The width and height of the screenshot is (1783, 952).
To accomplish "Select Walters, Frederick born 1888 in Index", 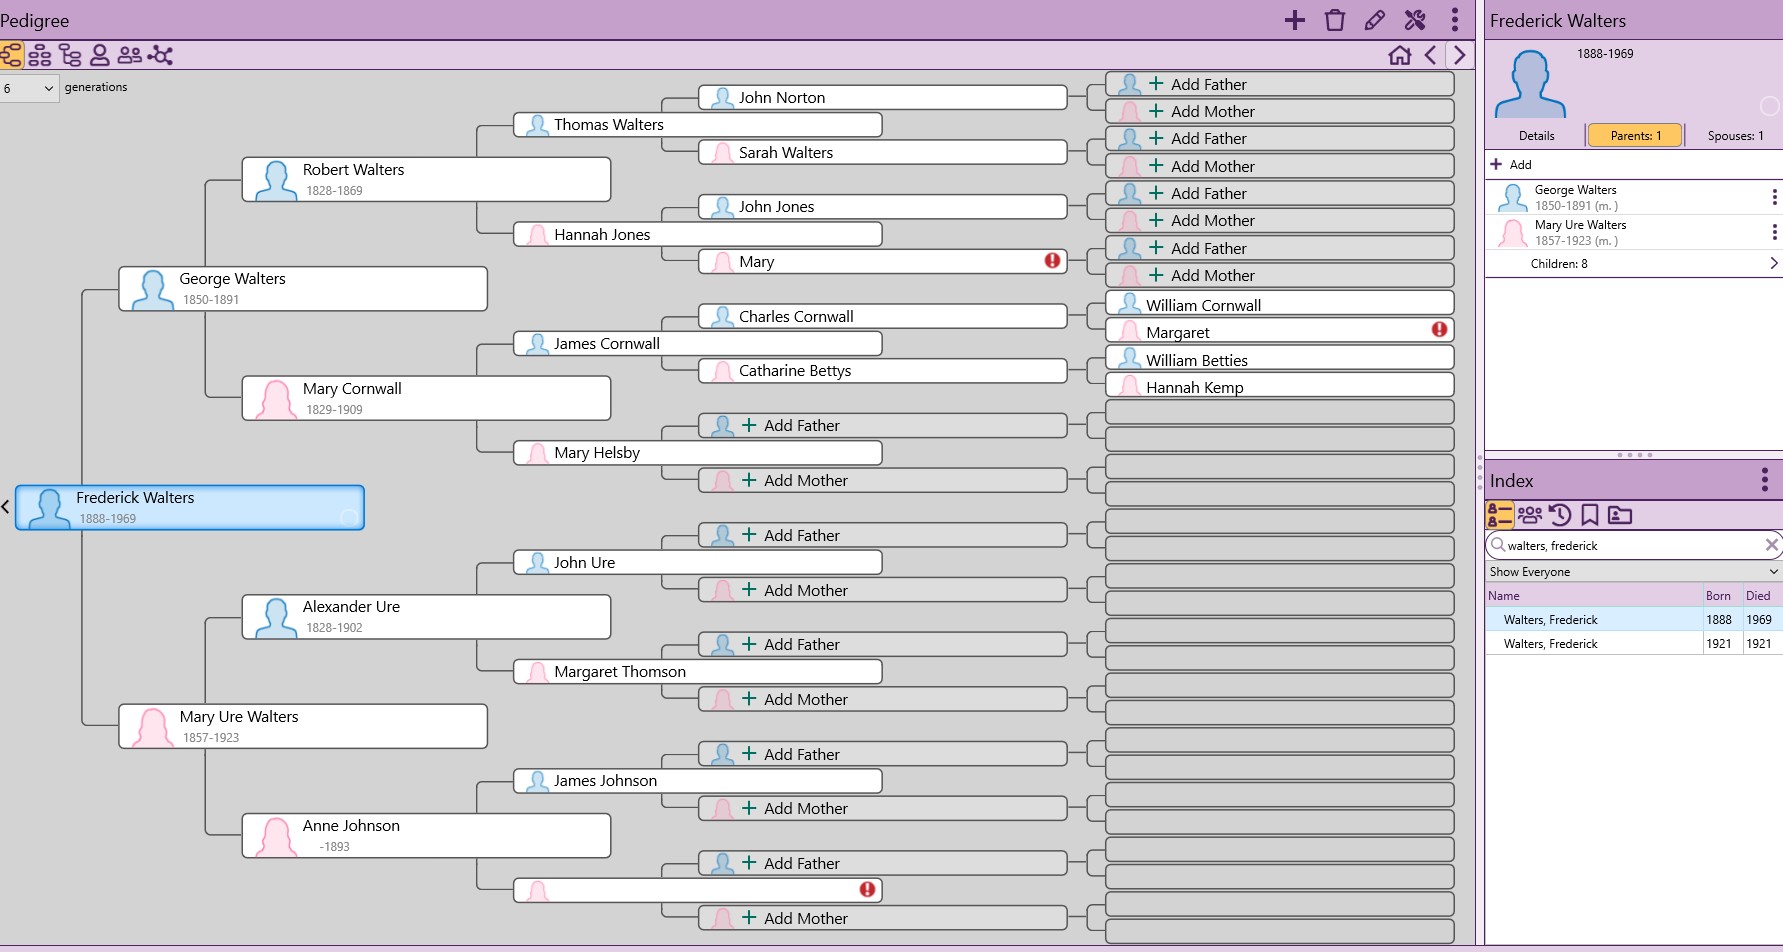I will click(1634, 619).
